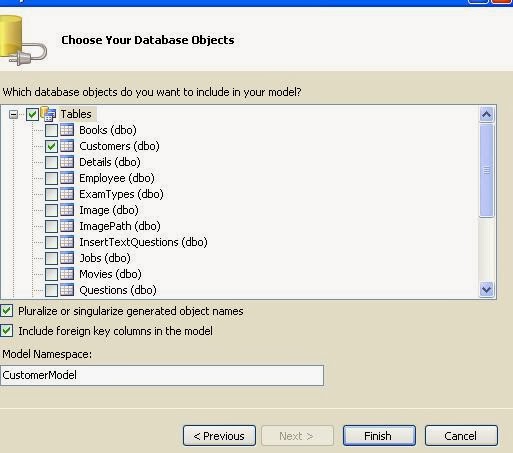Collapse the Tables tree node
Screen dimensions: 513x453
pos(13,115)
